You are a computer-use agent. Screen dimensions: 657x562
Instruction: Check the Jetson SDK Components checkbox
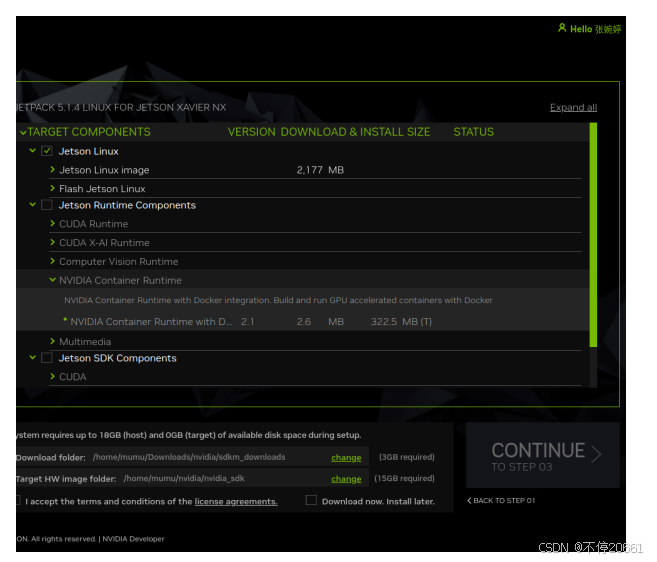[47, 358]
